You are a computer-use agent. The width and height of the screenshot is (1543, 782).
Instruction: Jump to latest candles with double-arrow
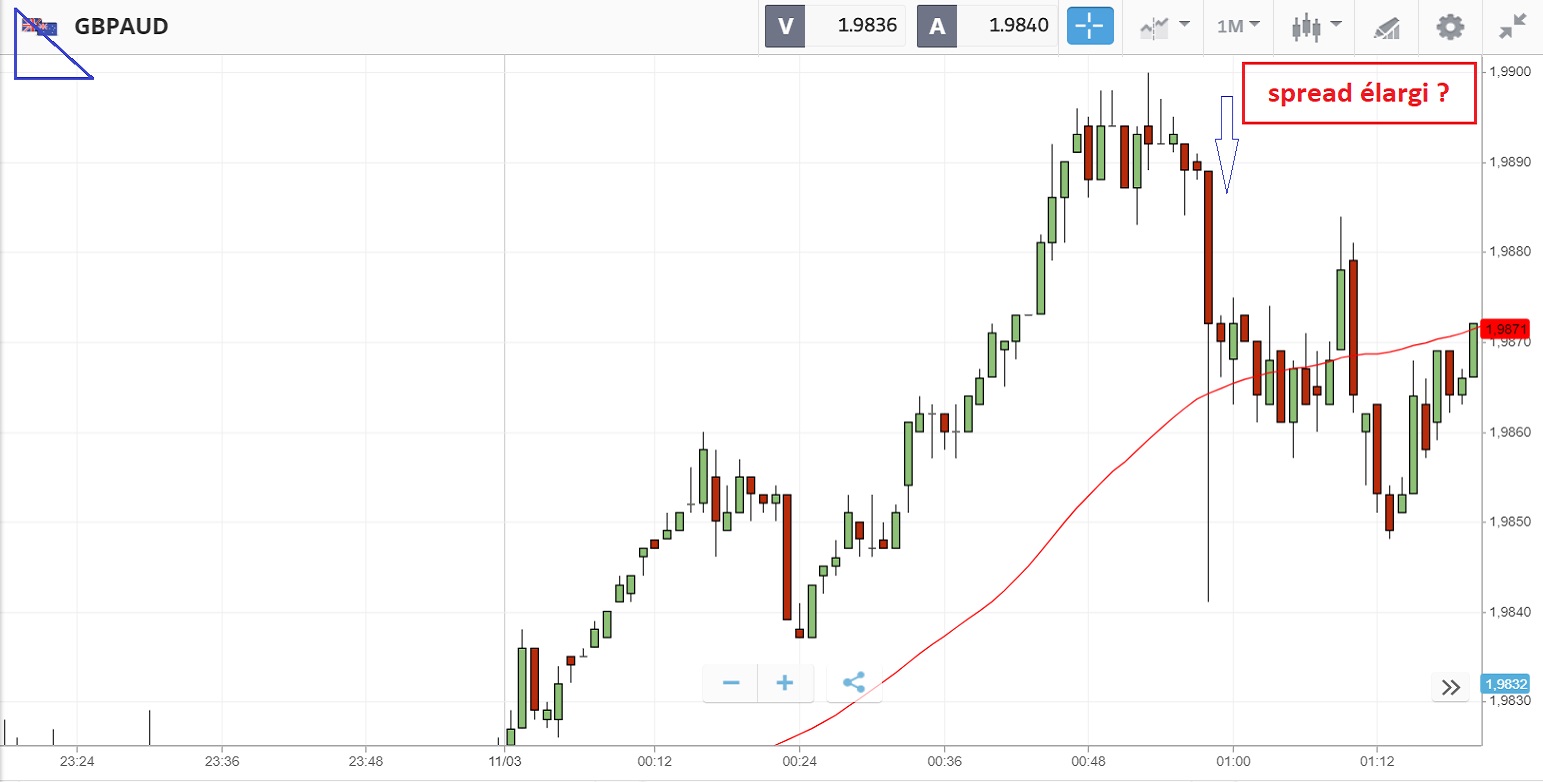pyautogui.click(x=1451, y=686)
